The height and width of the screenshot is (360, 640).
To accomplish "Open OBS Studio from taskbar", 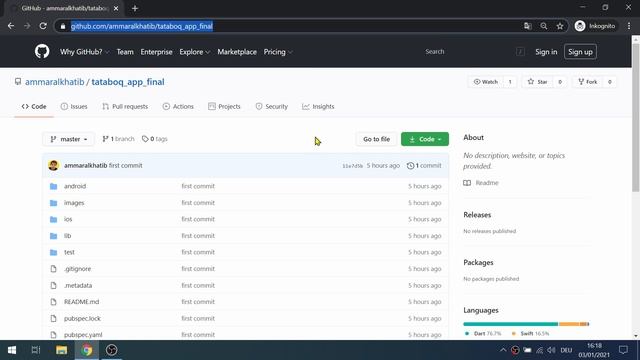I will coord(111,350).
